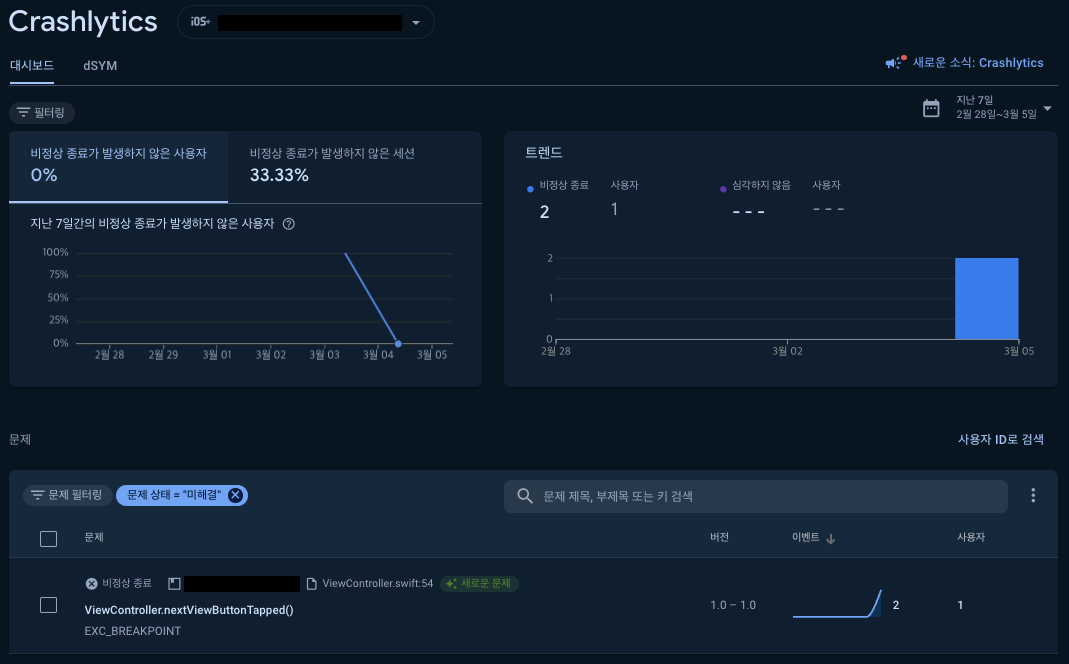Switch to the dSYM tab
1069x664 pixels.
point(100,65)
